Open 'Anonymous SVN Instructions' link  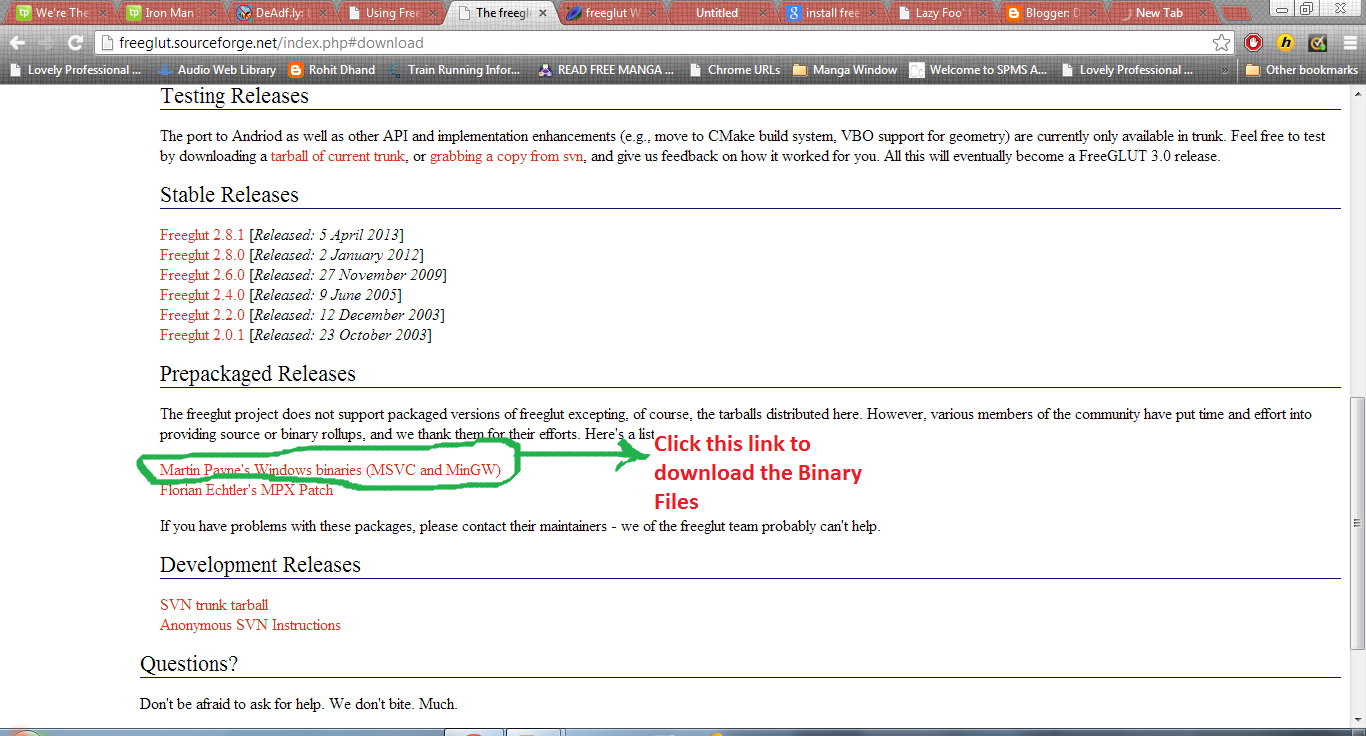click(250, 625)
